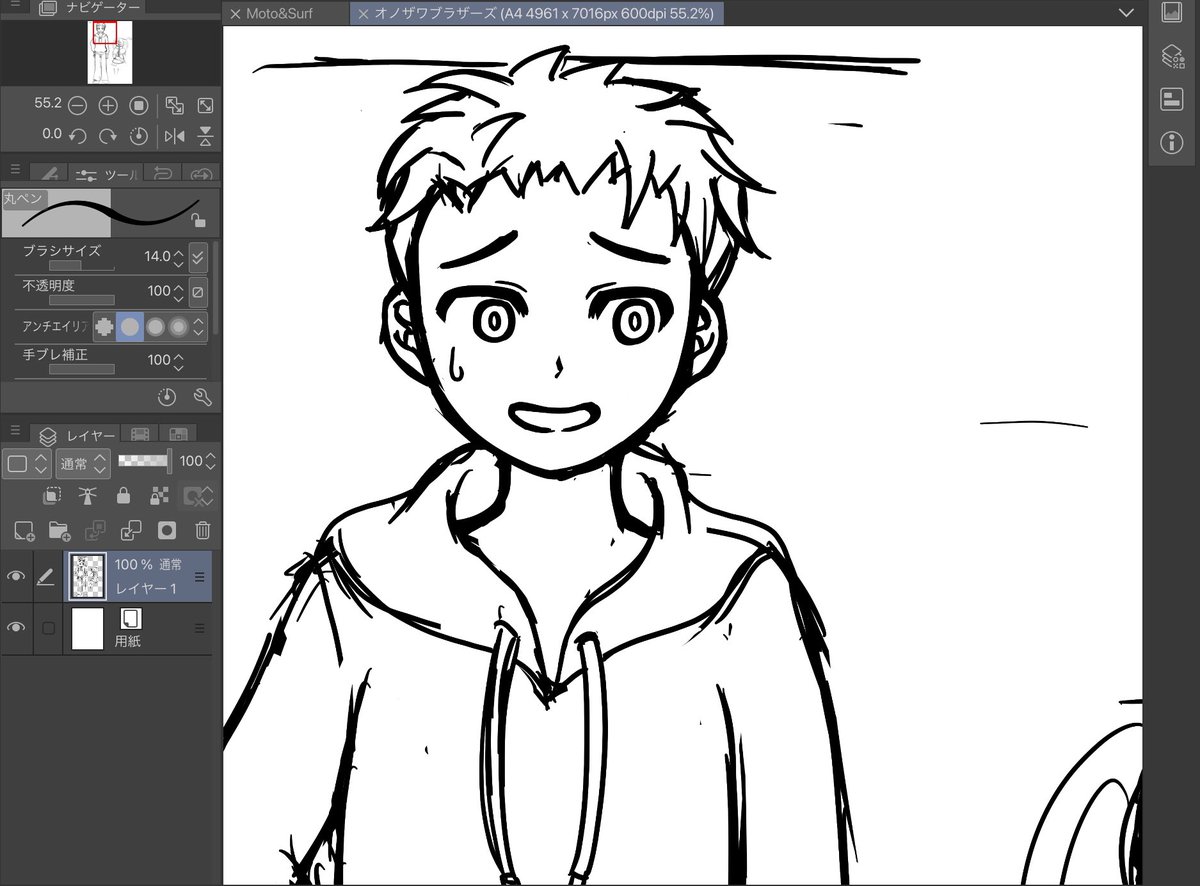Click the paper icon on the 用紙 layer
Viewport: 1200px width, 886px height.
[x=131, y=618]
